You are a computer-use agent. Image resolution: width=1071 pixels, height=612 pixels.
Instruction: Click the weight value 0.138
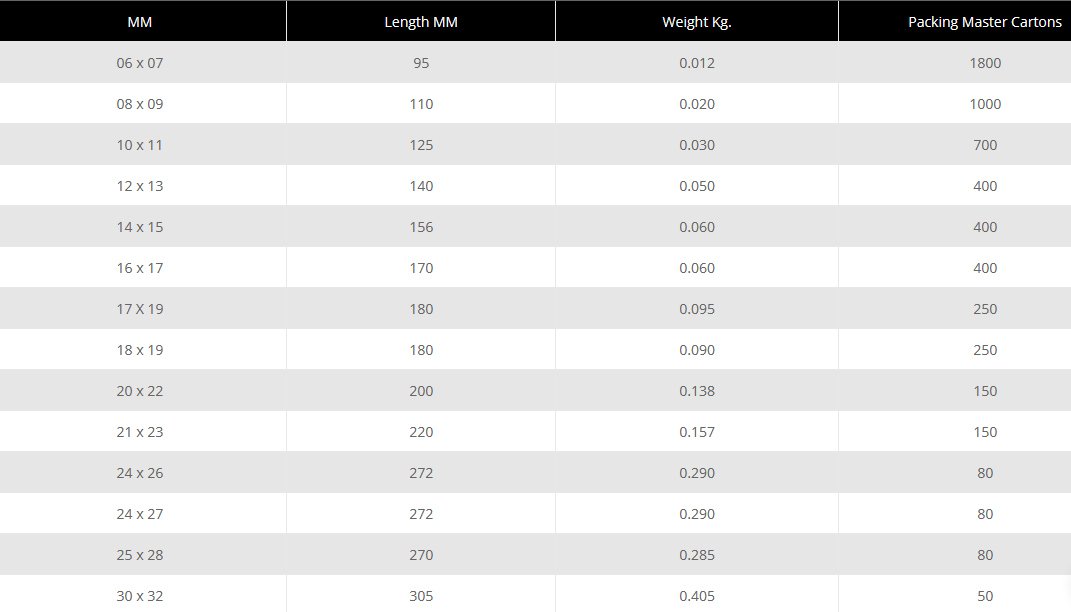[x=697, y=391]
